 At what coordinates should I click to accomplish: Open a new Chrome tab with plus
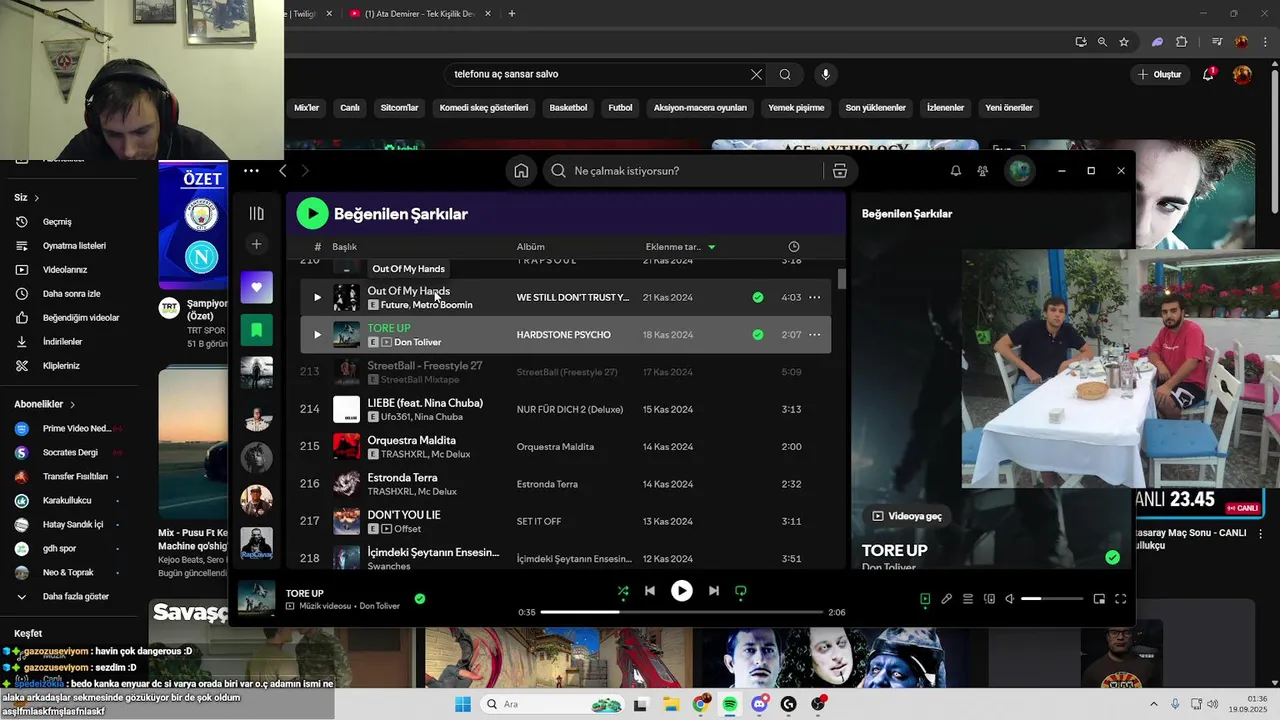click(512, 14)
